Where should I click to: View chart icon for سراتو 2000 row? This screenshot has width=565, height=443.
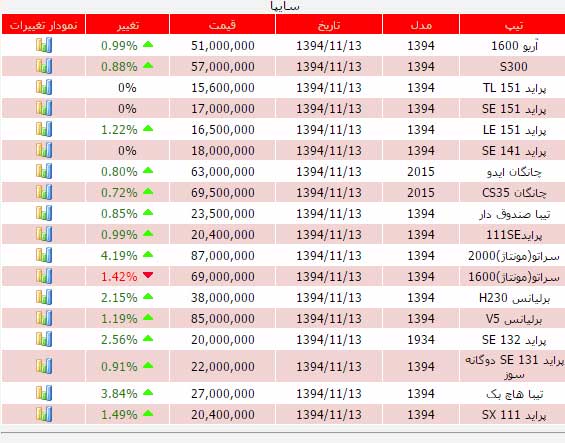[44, 255]
